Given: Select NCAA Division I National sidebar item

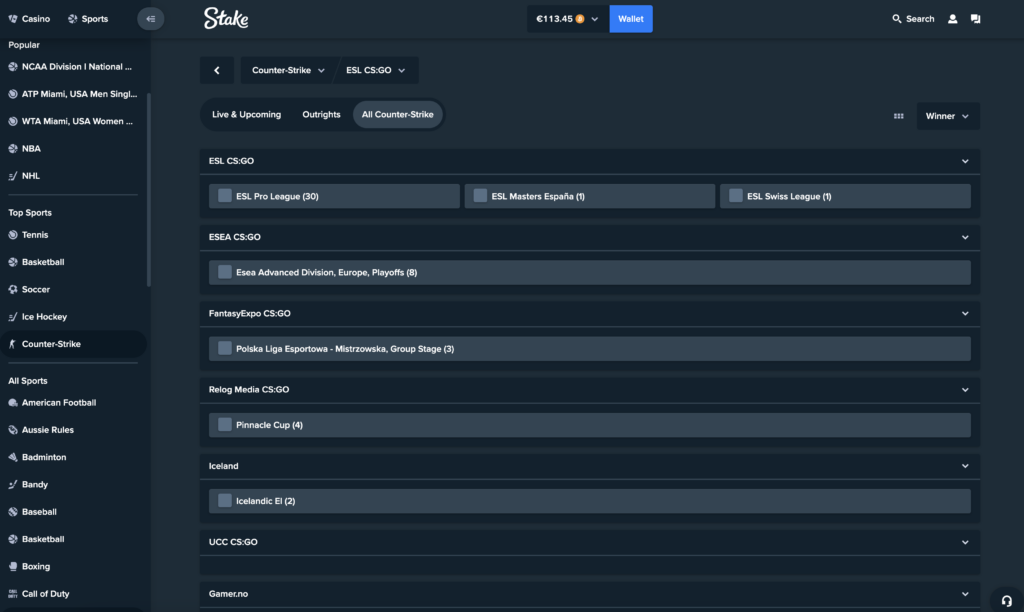Looking at the screenshot, I should click(73, 67).
